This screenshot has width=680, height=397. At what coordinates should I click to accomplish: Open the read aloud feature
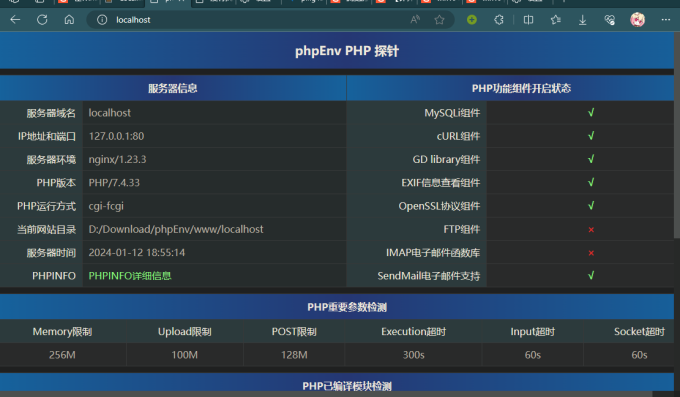point(415,20)
